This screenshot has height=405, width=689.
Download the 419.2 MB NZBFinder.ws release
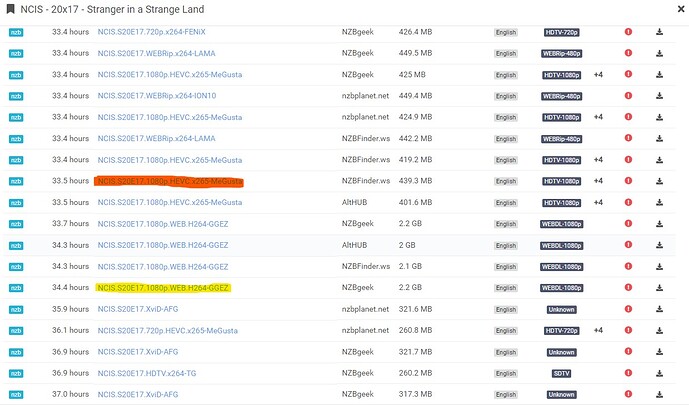660,160
